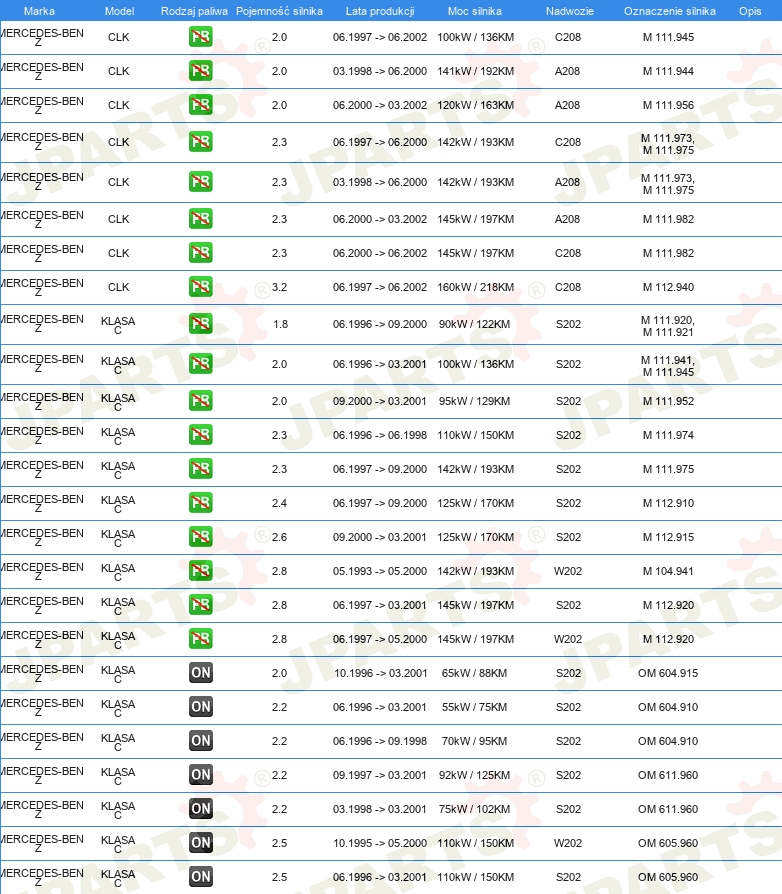Click PB icon in the 2.4 M 112.910 row

pos(201,503)
